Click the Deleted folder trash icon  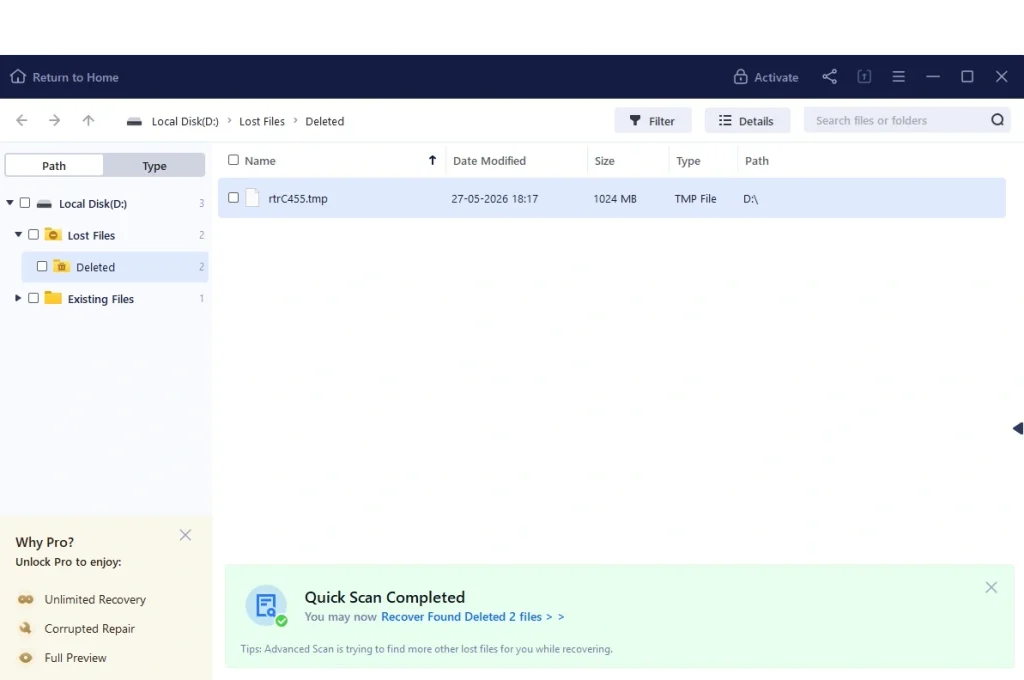point(61,266)
